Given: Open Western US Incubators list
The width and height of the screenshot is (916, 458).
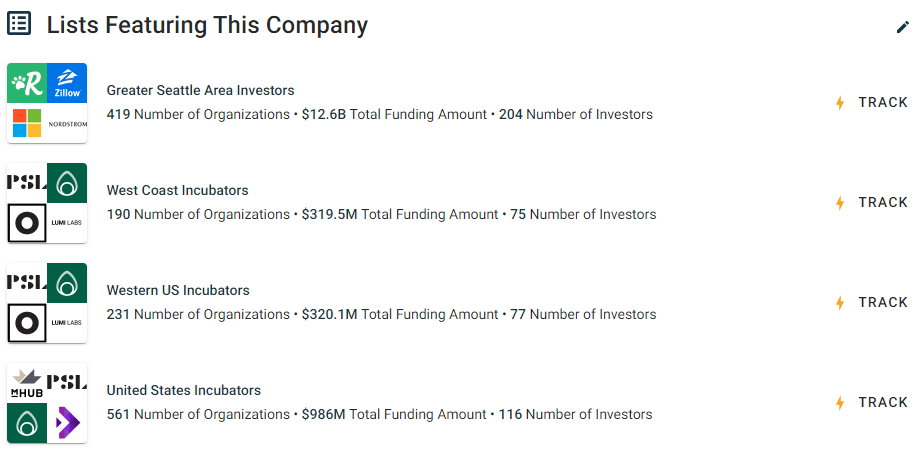Looking at the screenshot, I should [x=178, y=290].
